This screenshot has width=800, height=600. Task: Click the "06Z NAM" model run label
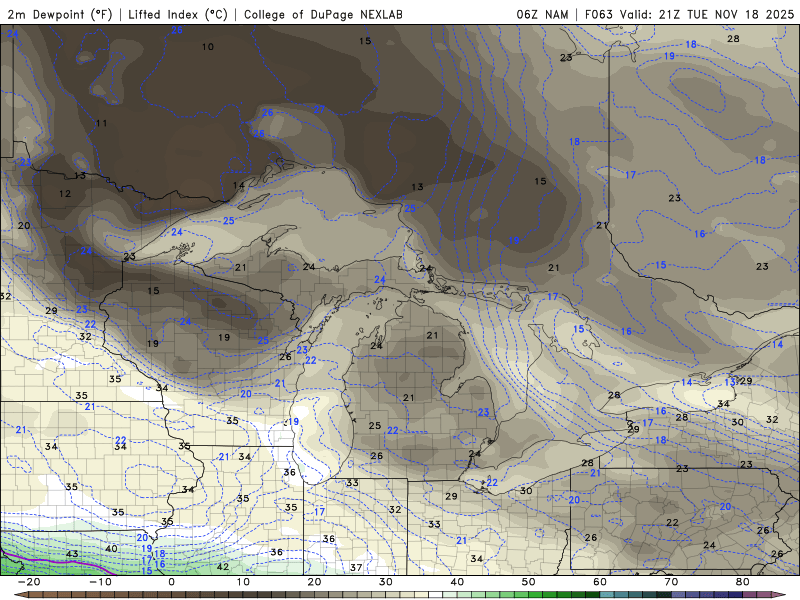pyautogui.click(x=542, y=14)
